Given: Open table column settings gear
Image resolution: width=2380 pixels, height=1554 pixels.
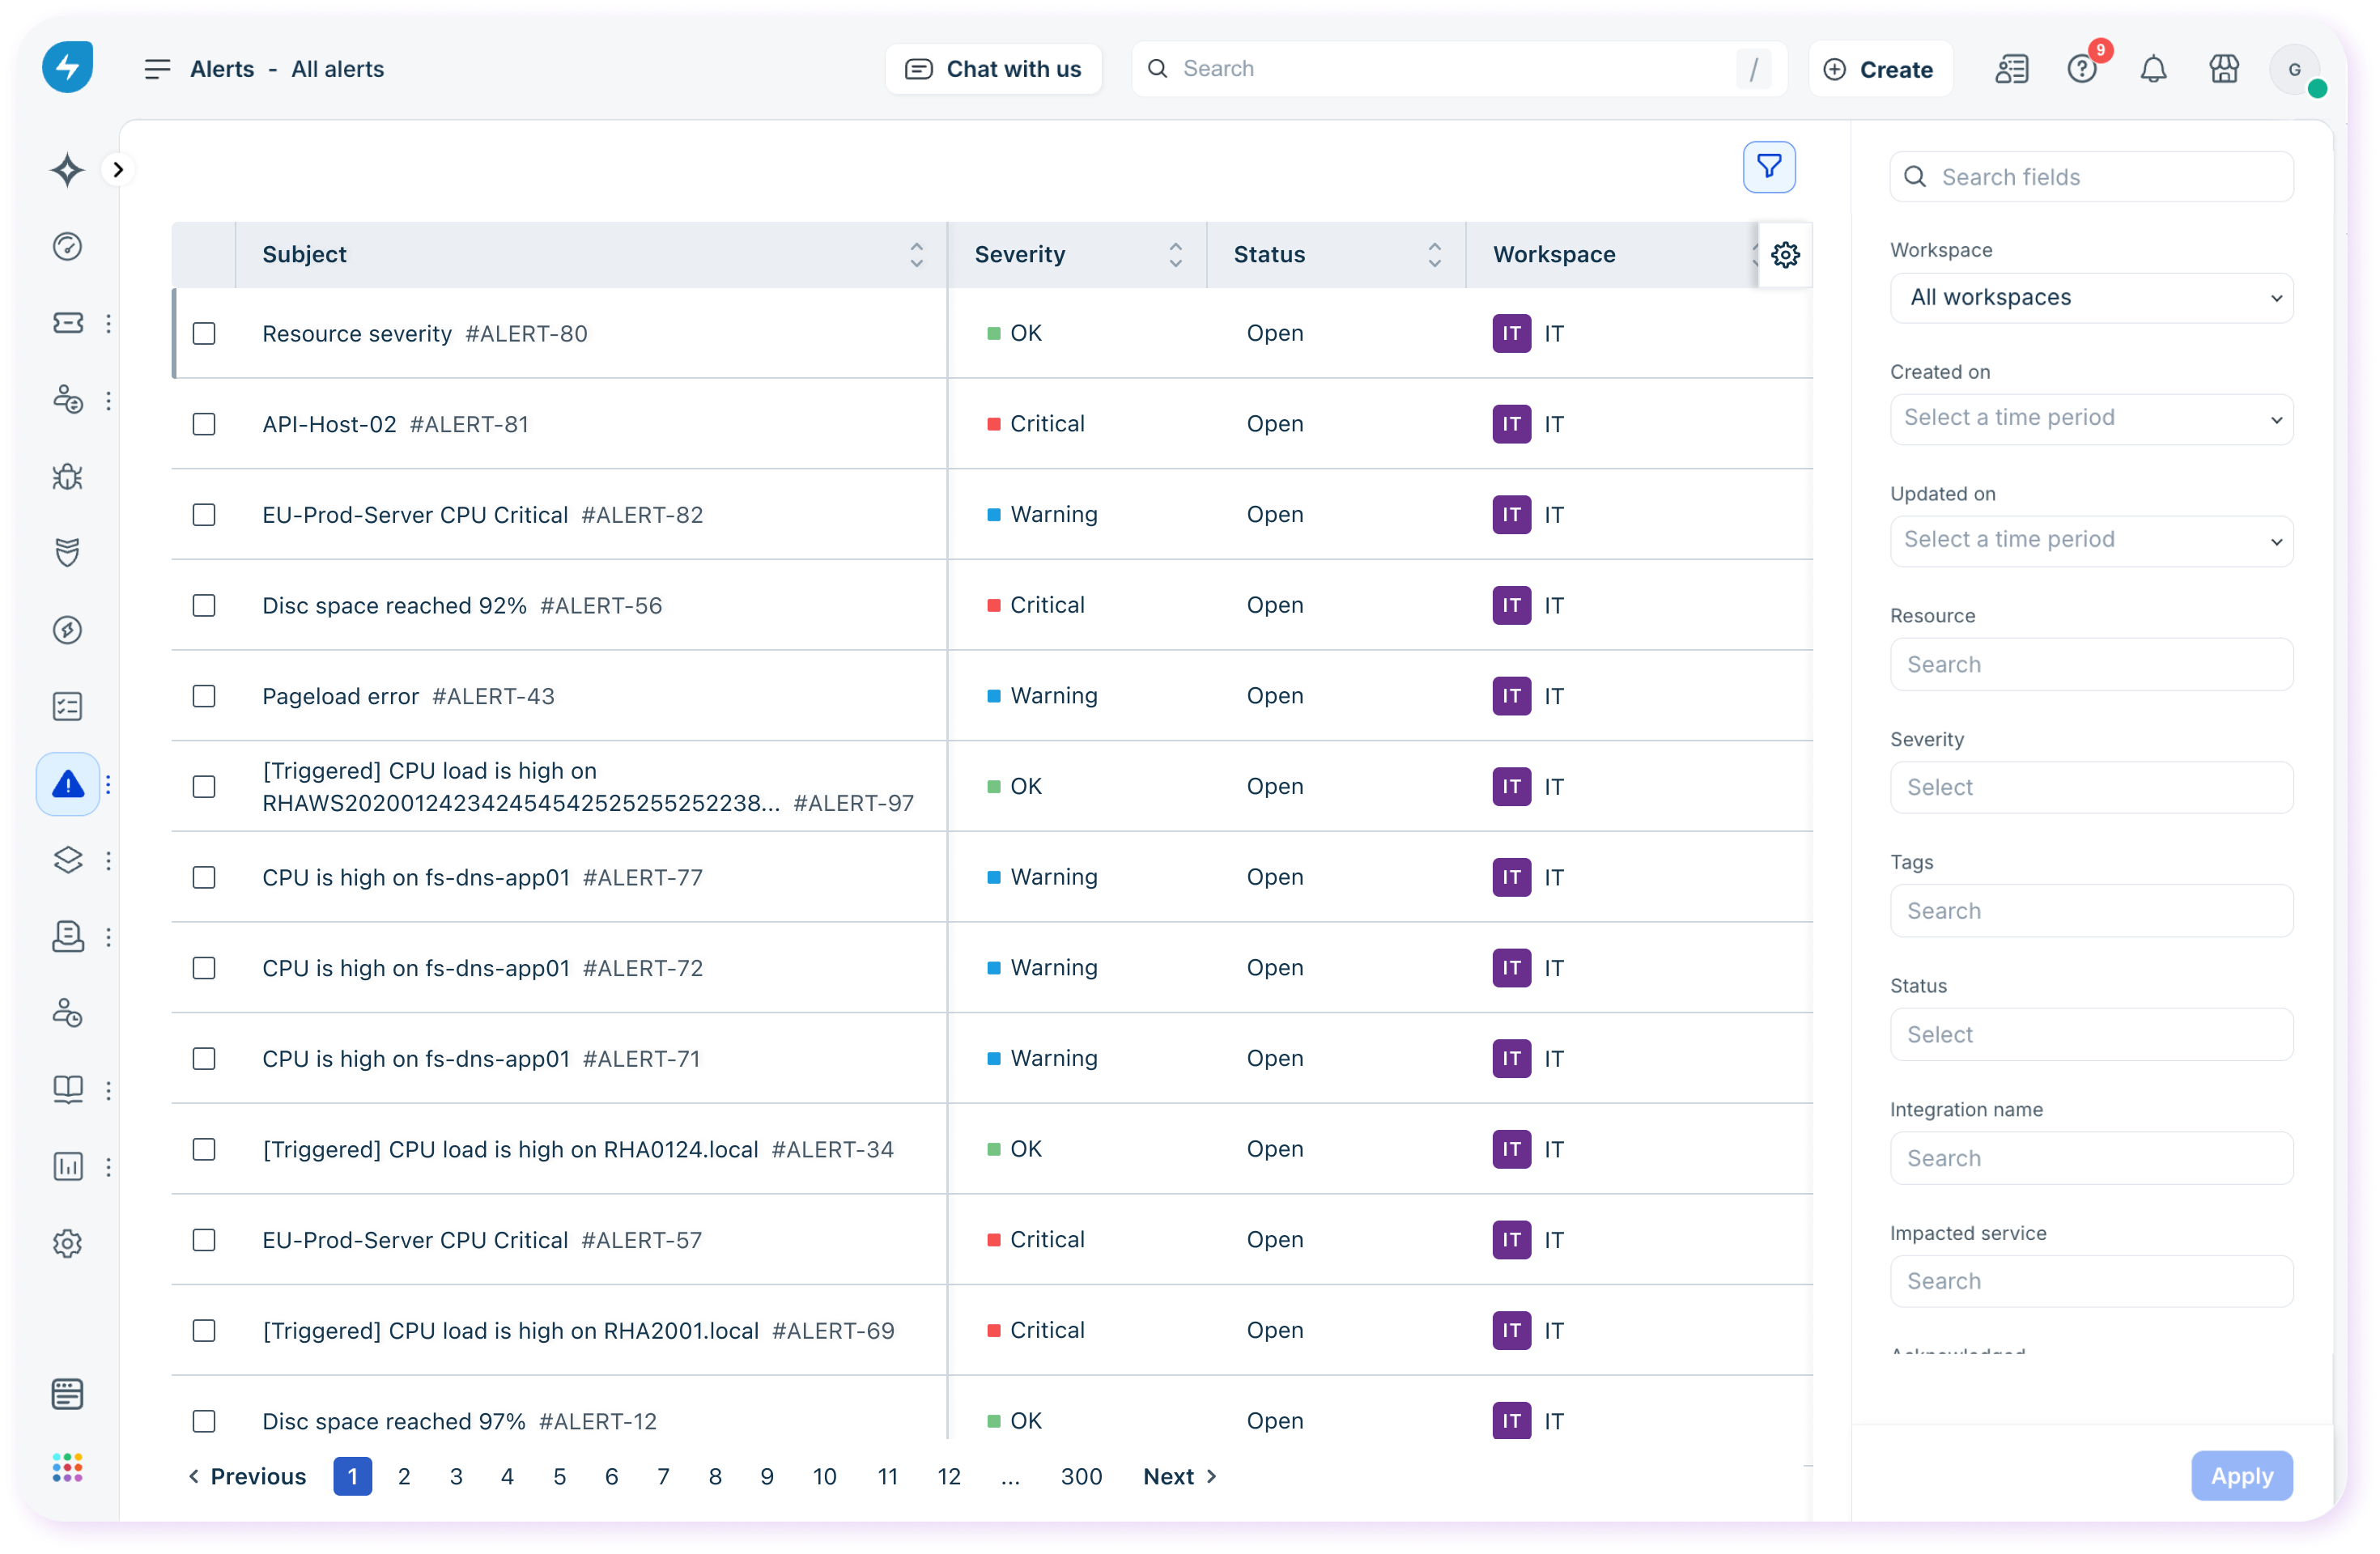Looking at the screenshot, I should click(x=1785, y=255).
